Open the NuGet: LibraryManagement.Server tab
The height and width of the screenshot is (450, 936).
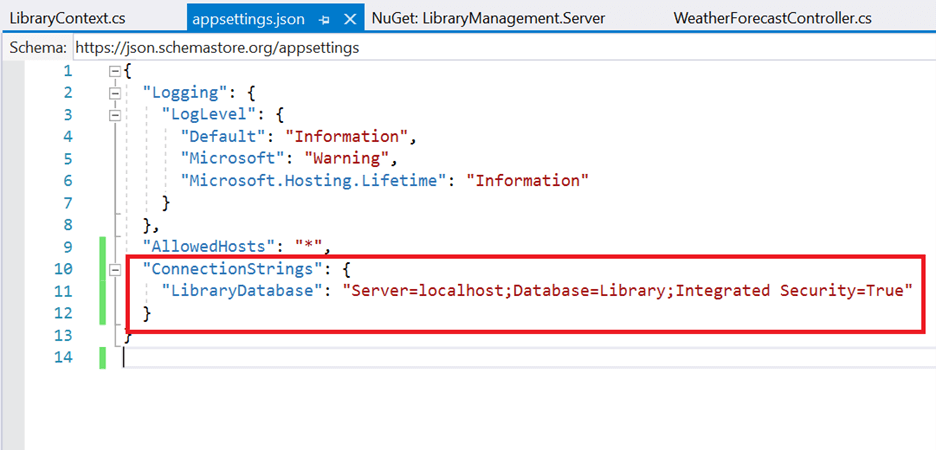[487, 18]
